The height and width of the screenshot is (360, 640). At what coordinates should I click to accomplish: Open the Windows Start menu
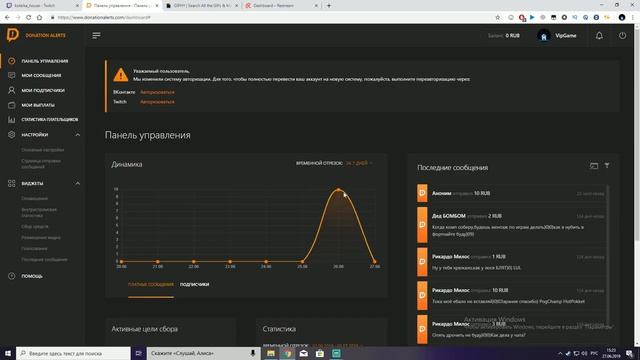(x=8, y=353)
